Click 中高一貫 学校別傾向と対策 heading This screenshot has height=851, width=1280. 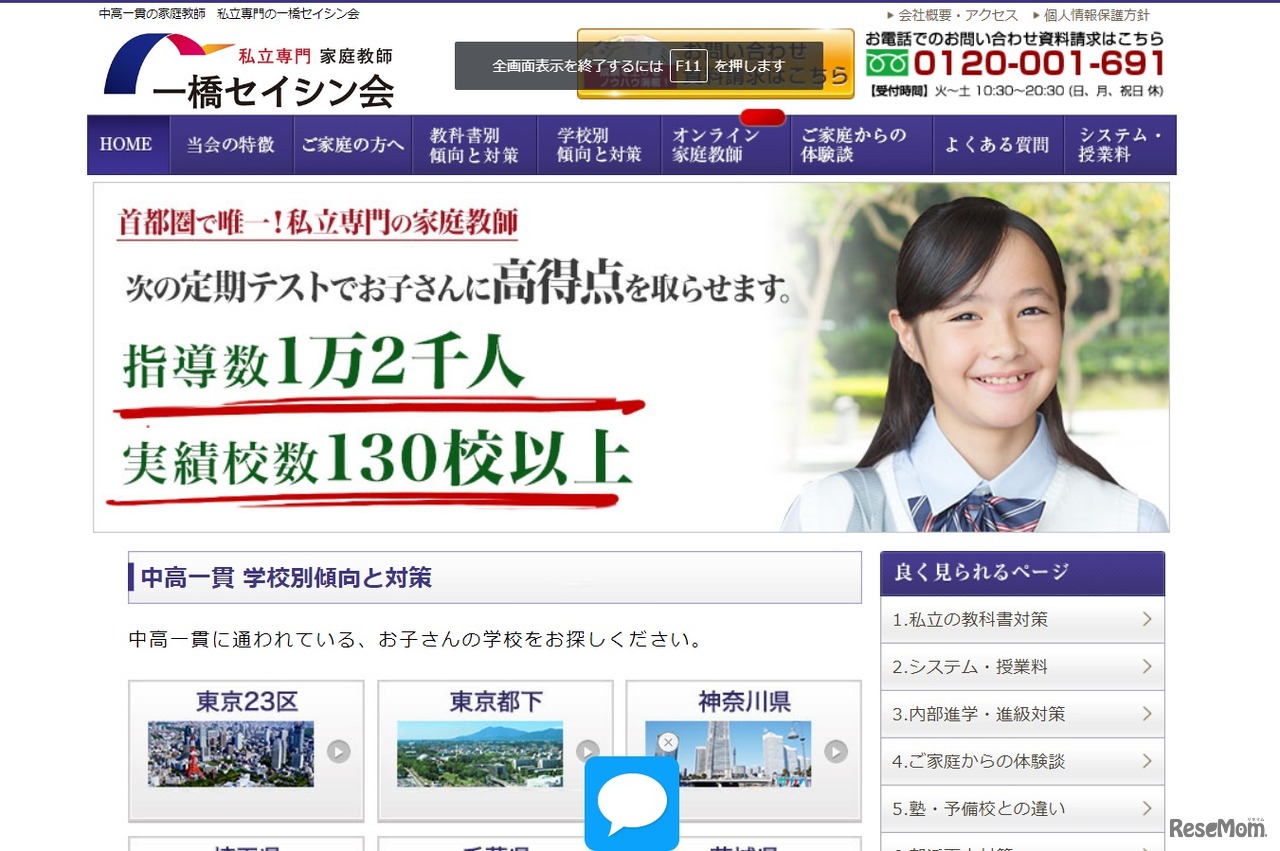[286, 578]
